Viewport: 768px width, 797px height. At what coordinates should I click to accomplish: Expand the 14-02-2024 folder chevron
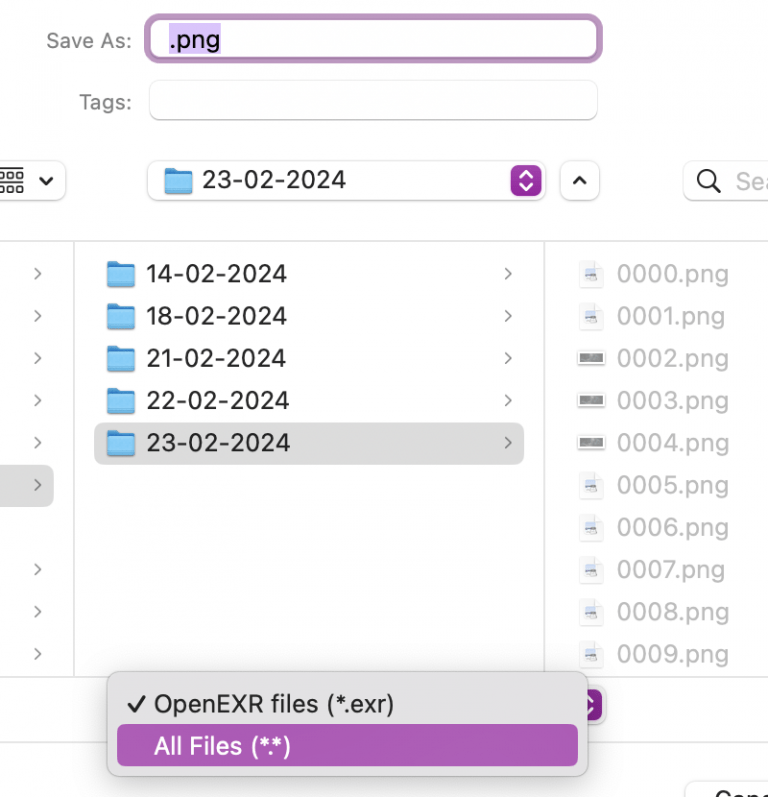click(508, 274)
